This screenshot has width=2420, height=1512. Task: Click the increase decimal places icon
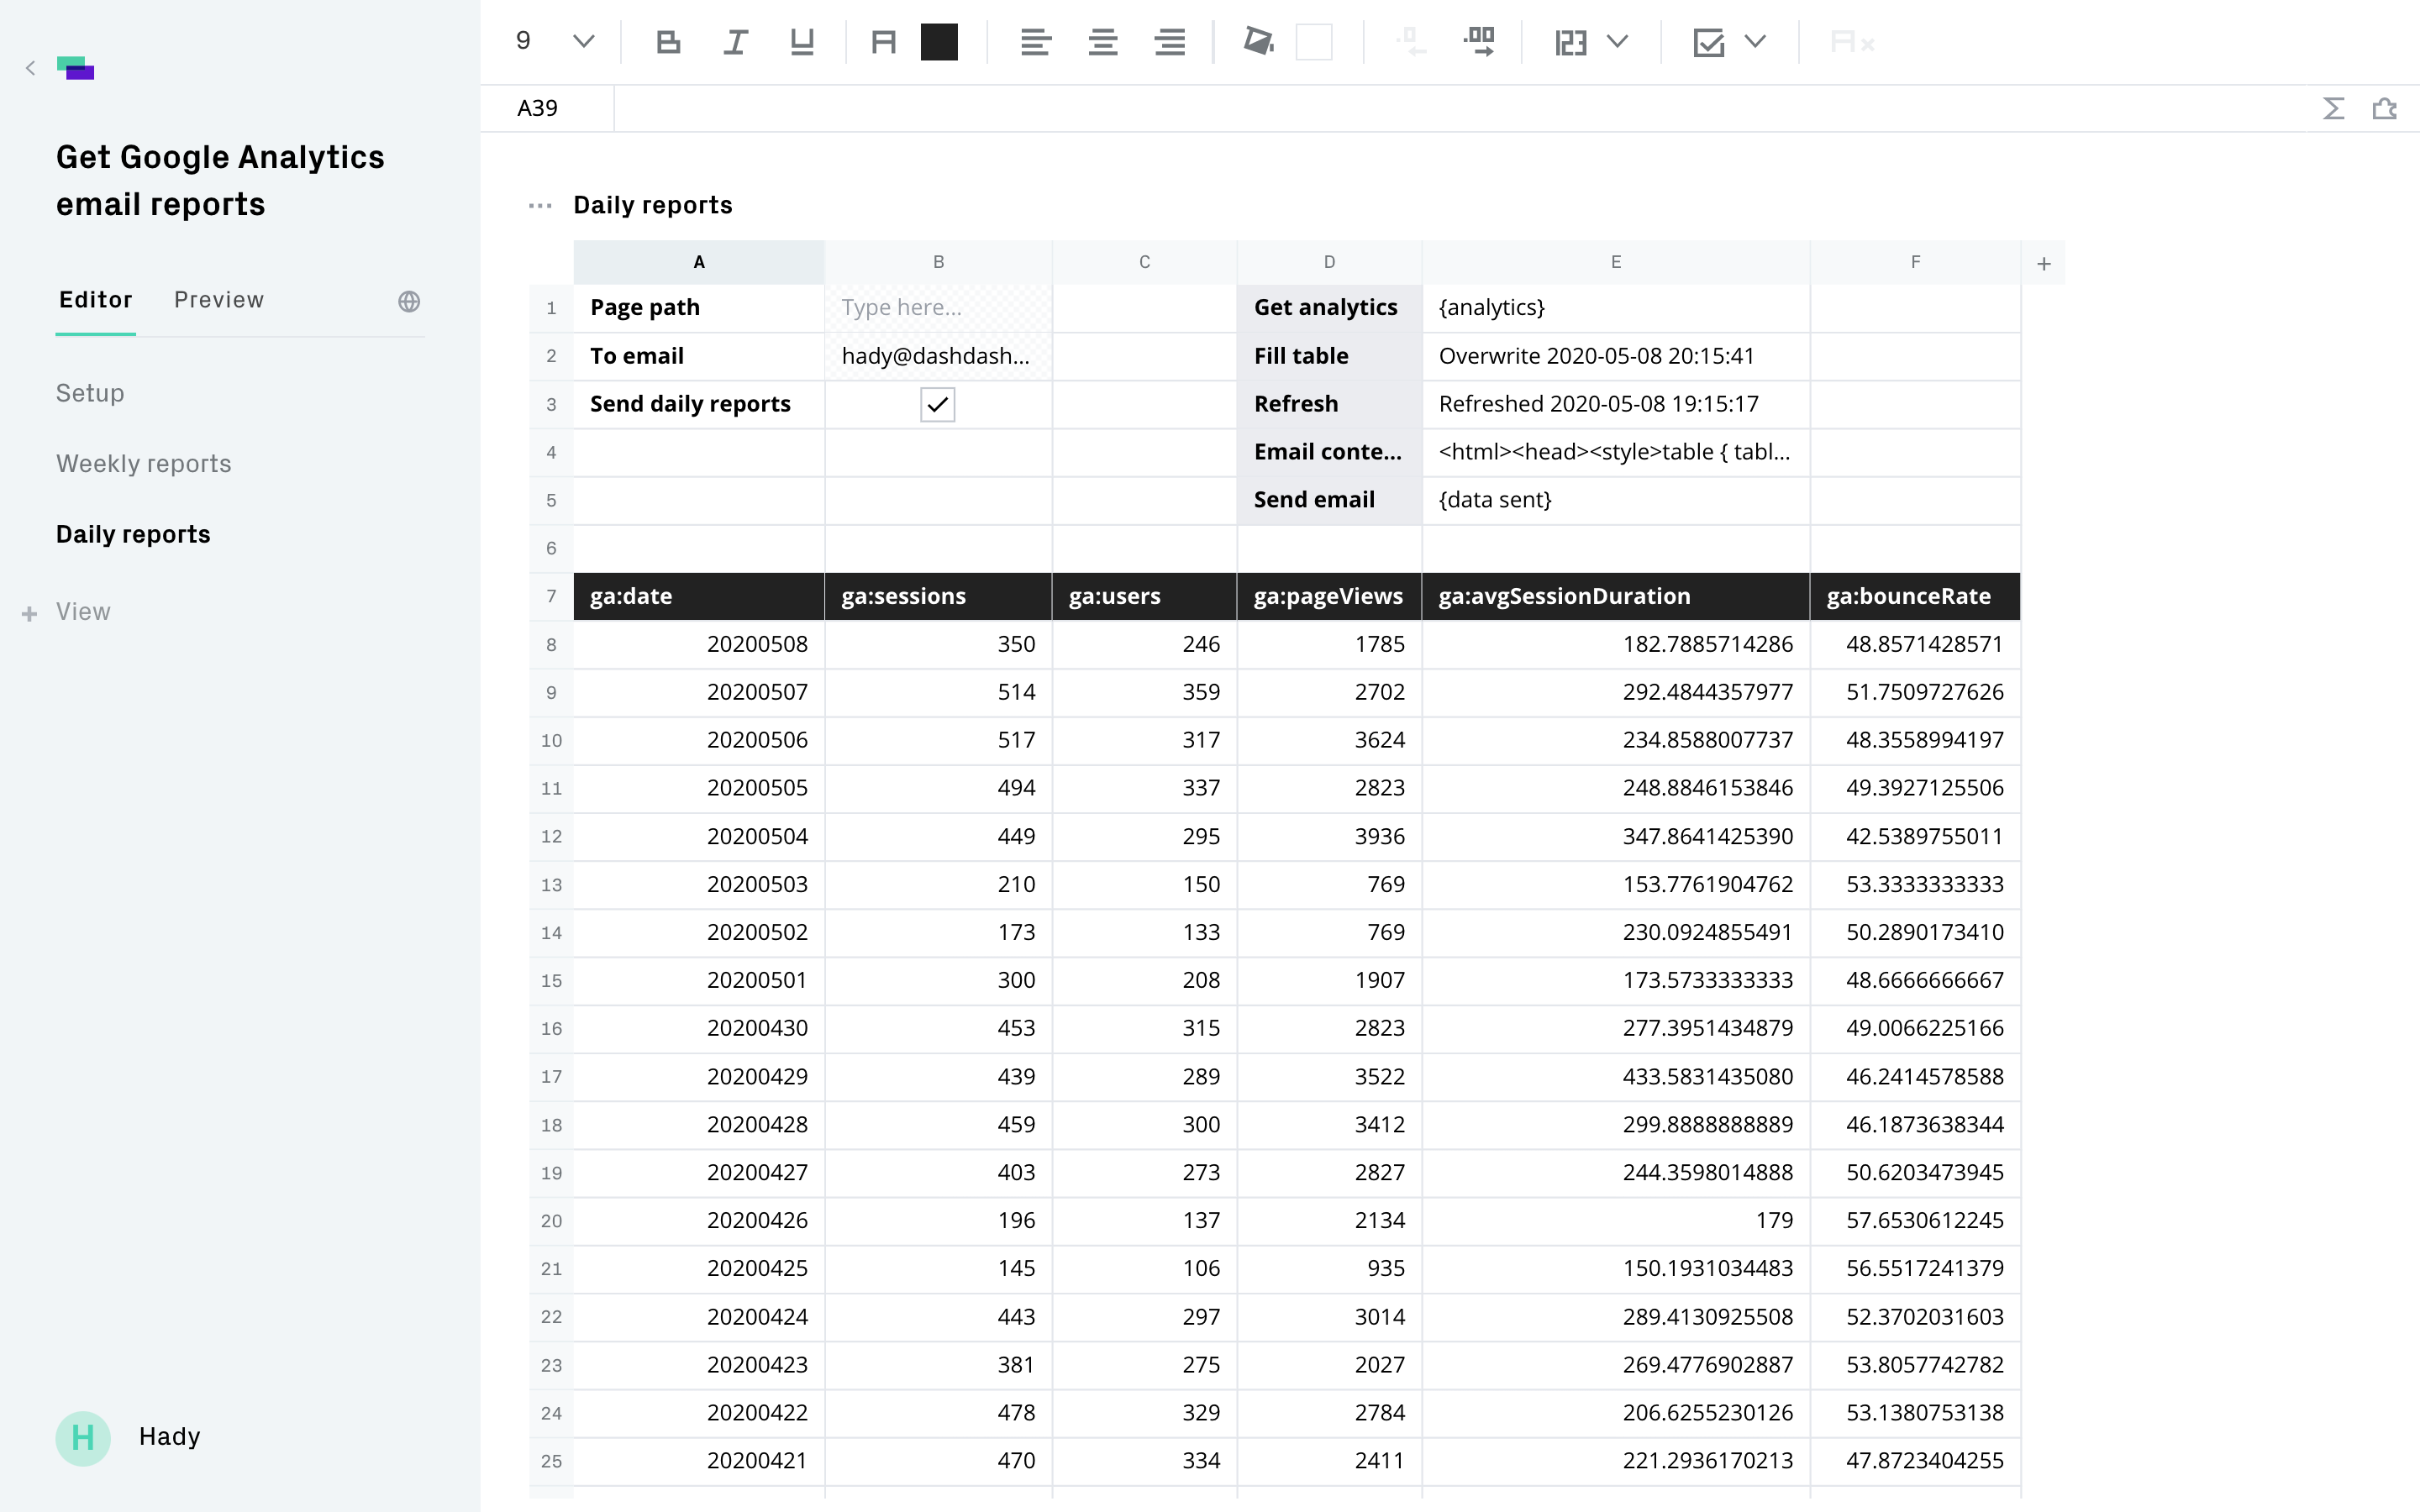[1478, 42]
